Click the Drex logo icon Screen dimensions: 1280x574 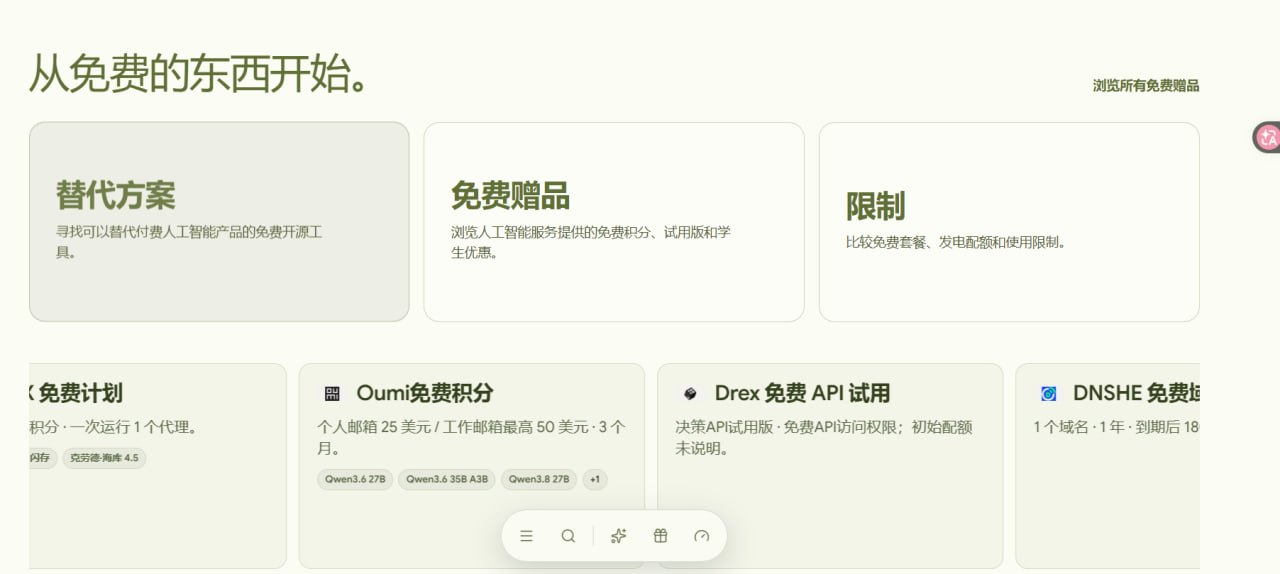point(690,393)
